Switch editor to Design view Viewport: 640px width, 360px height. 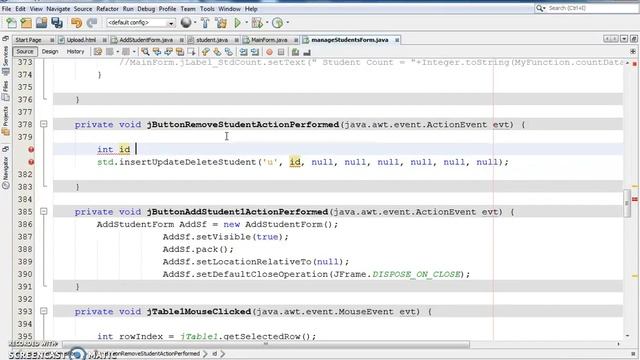click(50, 51)
